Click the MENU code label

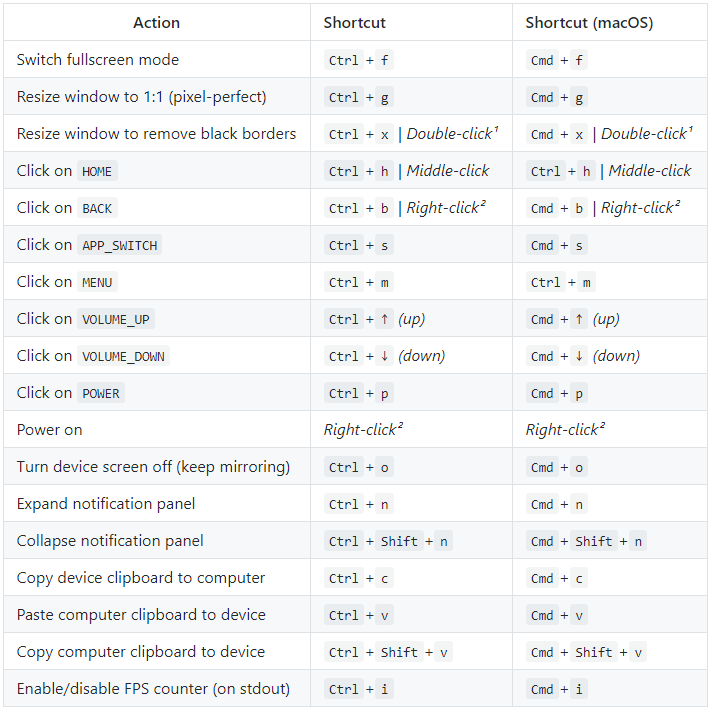(97, 282)
